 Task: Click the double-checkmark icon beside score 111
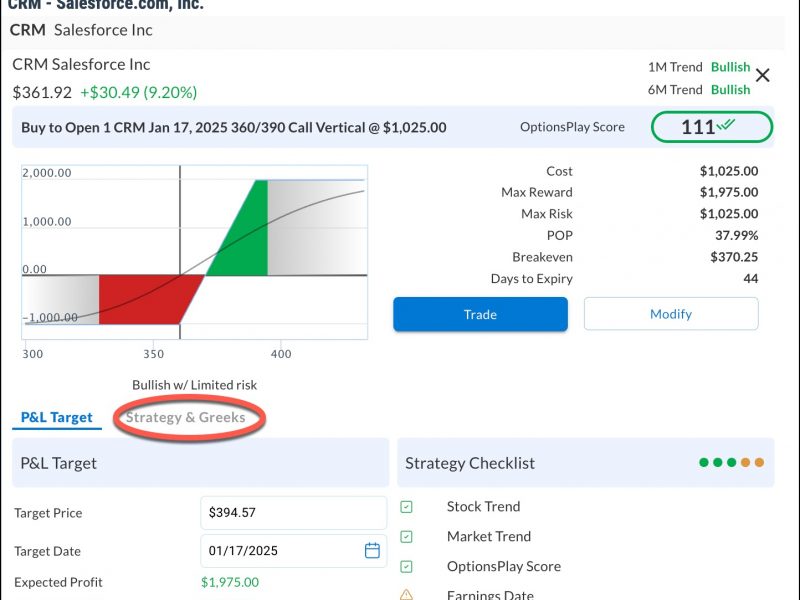coord(726,124)
